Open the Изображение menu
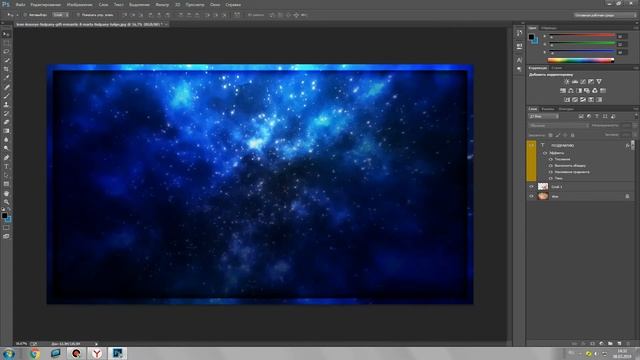Image resolution: width=640 pixels, height=360 pixels. coord(79,5)
